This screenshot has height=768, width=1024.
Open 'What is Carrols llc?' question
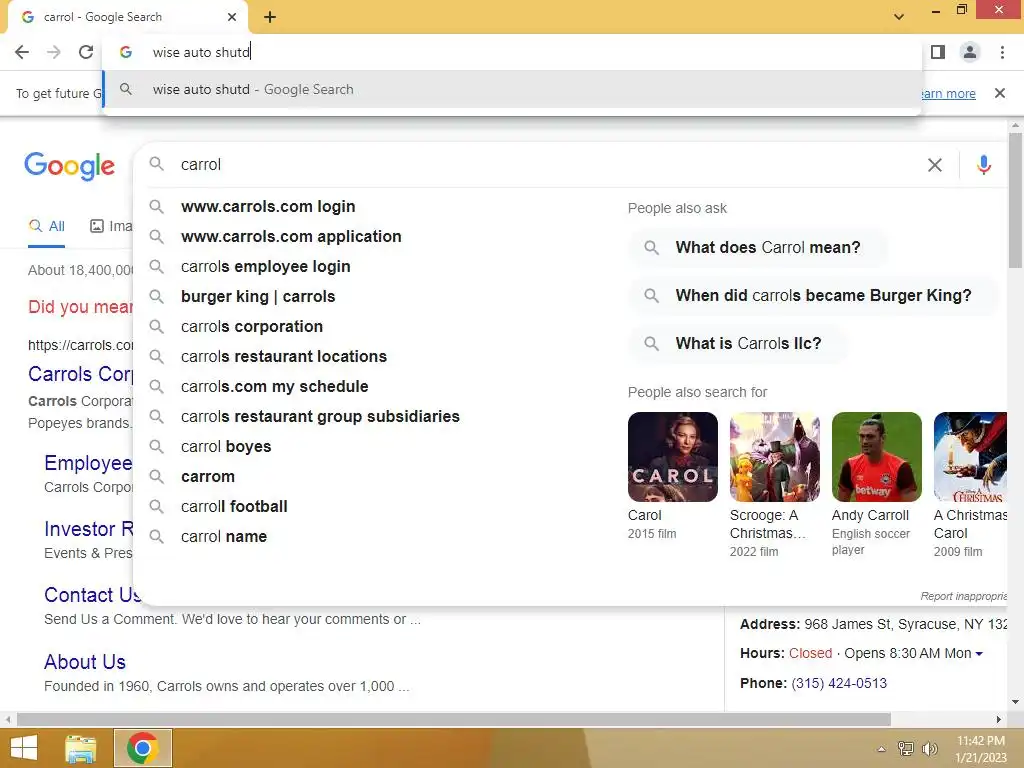coord(738,344)
